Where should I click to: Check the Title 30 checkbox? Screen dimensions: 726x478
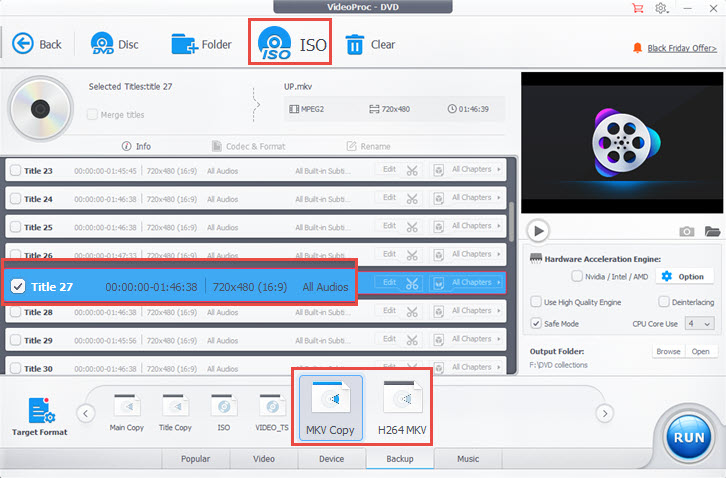click(15, 368)
